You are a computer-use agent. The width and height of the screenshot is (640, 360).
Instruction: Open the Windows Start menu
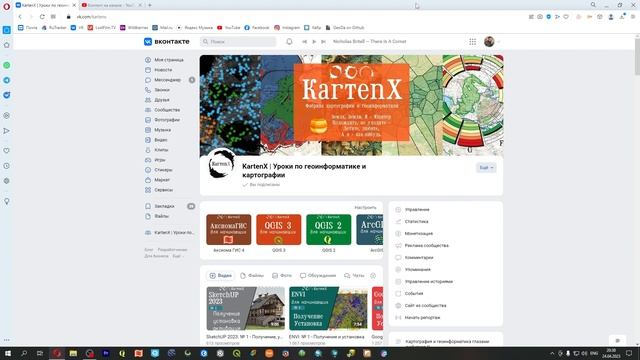(x=7, y=353)
